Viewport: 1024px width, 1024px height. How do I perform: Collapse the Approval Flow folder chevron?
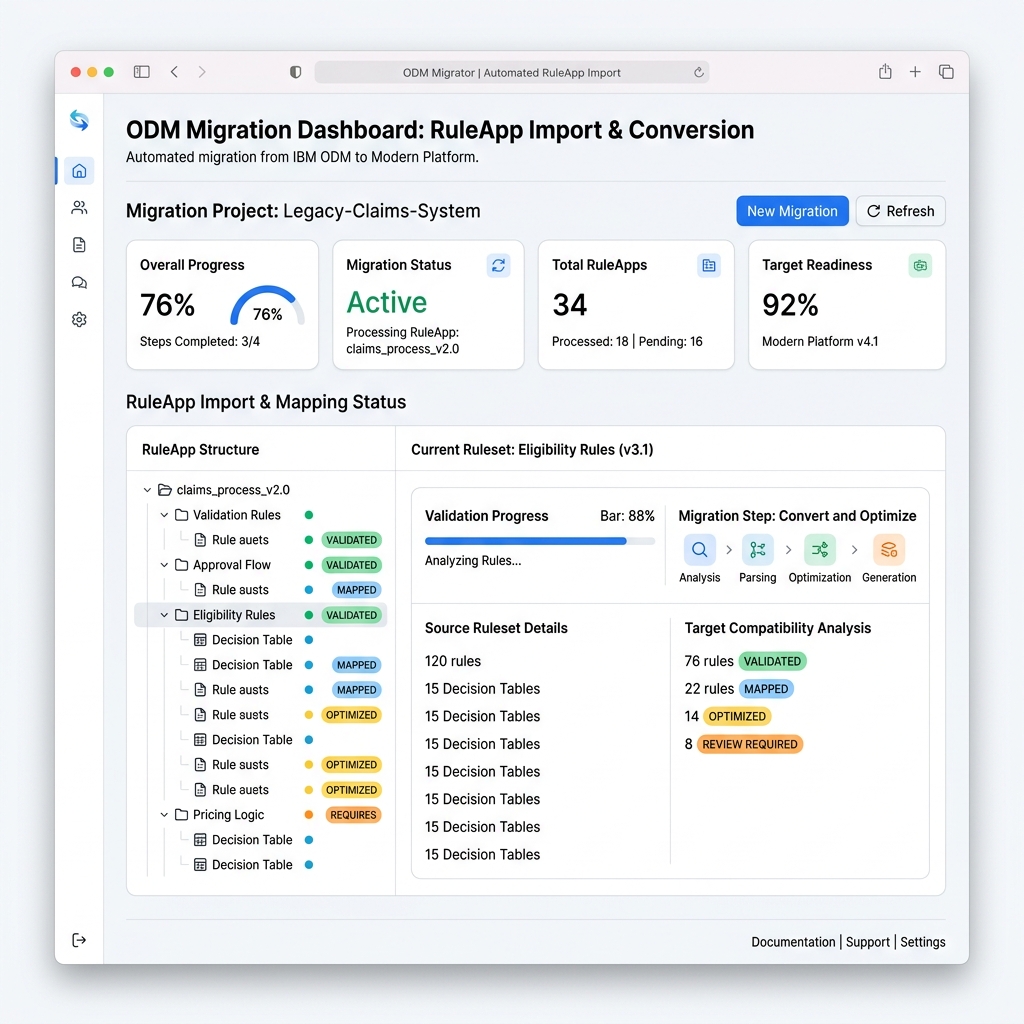pos(165,565)
